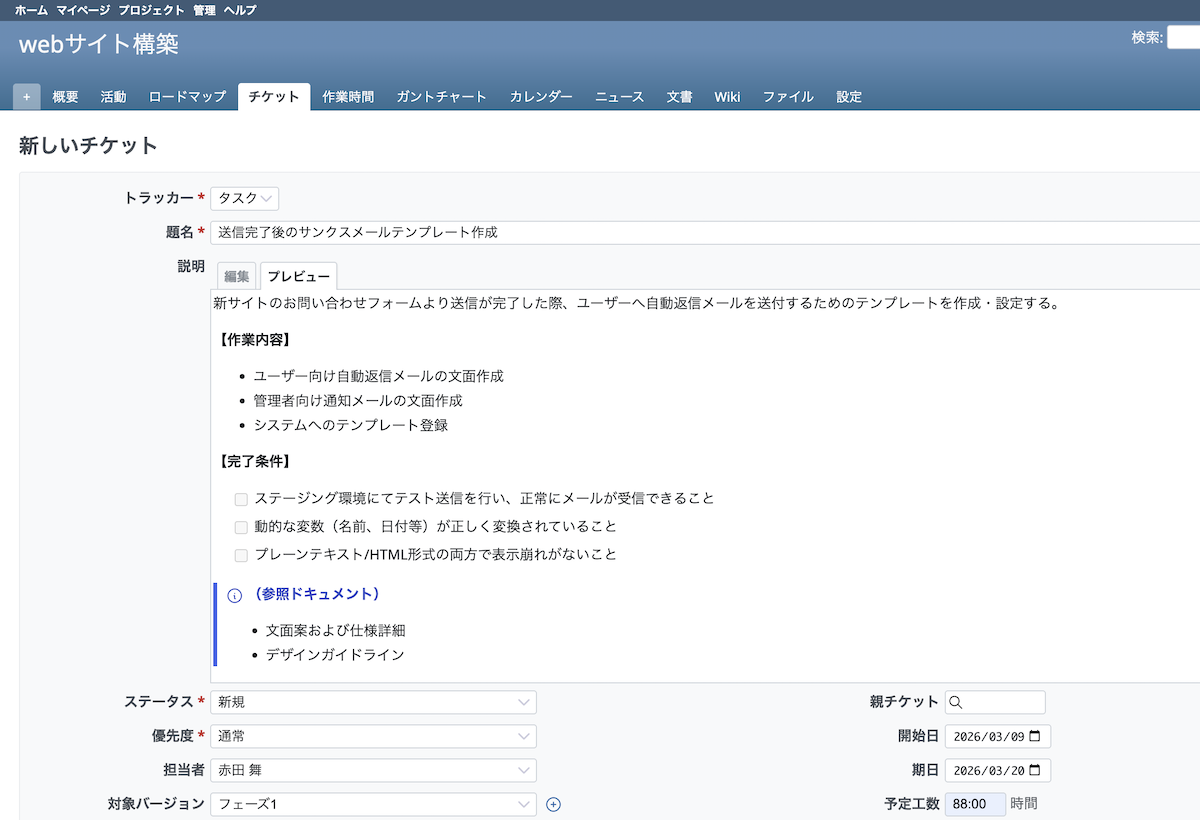Open the トラッカー dropdown showing タスク
The height and width of the screenshot is (820, 1200).
[244, 198]
